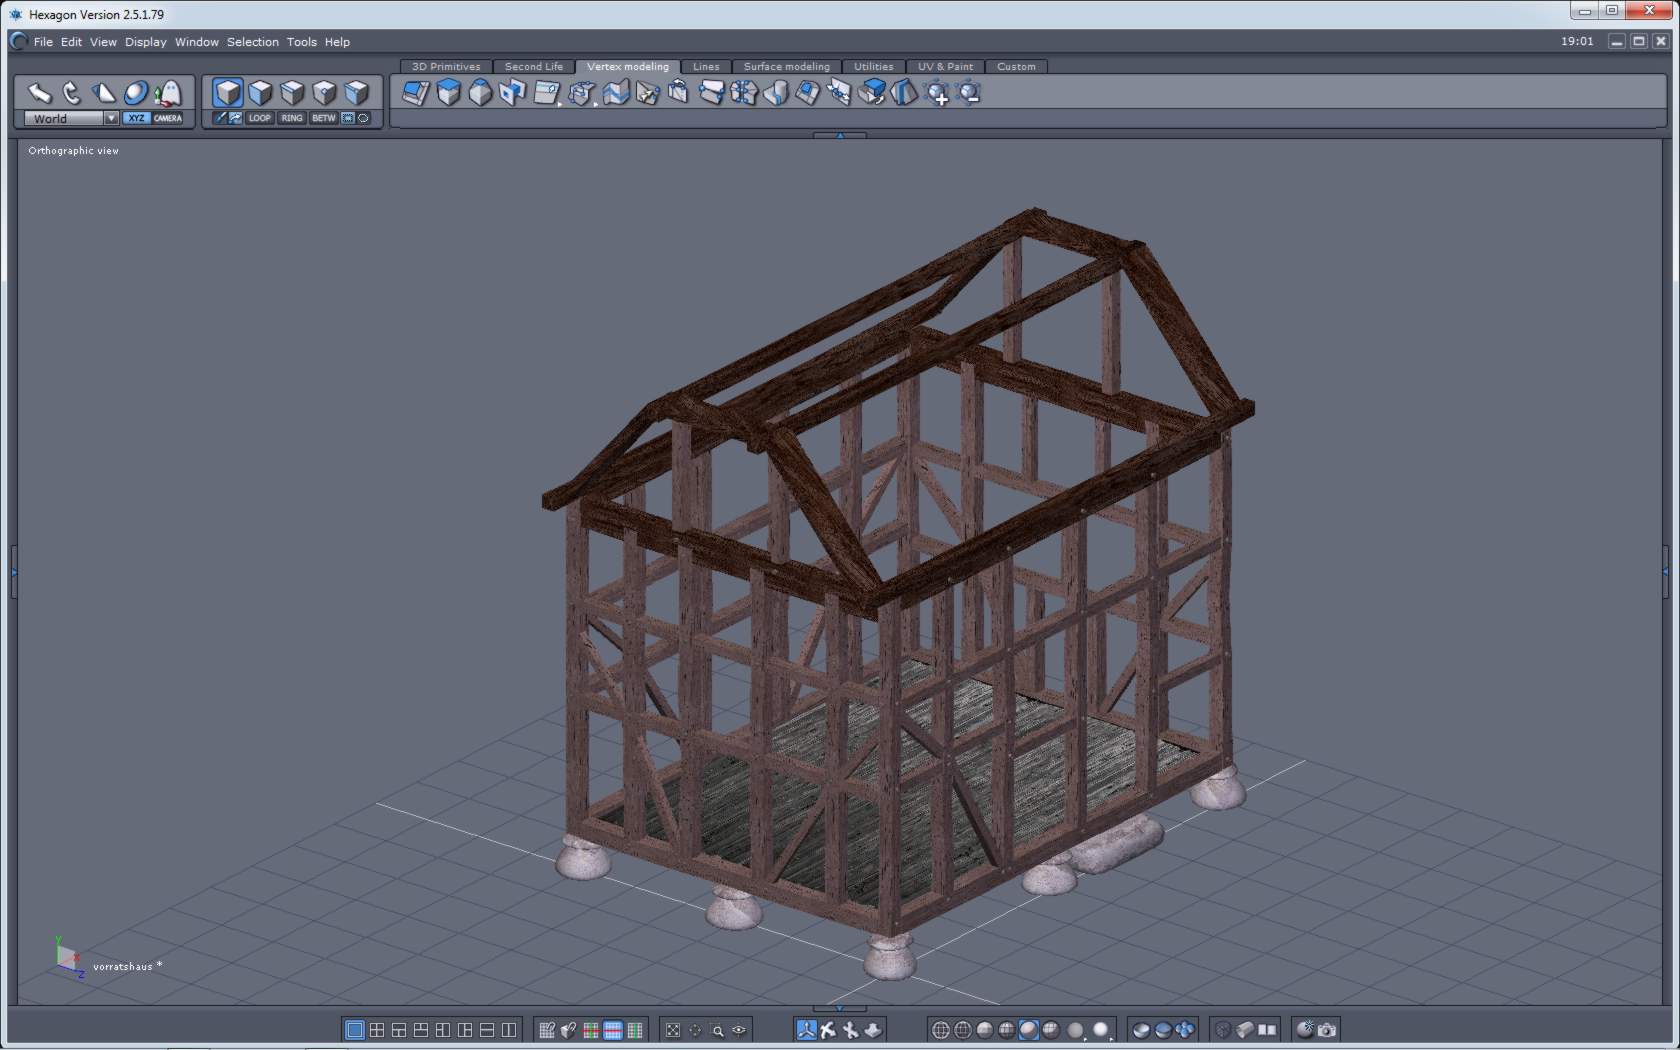Click the camera snapshot icon in bottom bar
Screen dimensions: 1680x1050
point(1327,1030)
